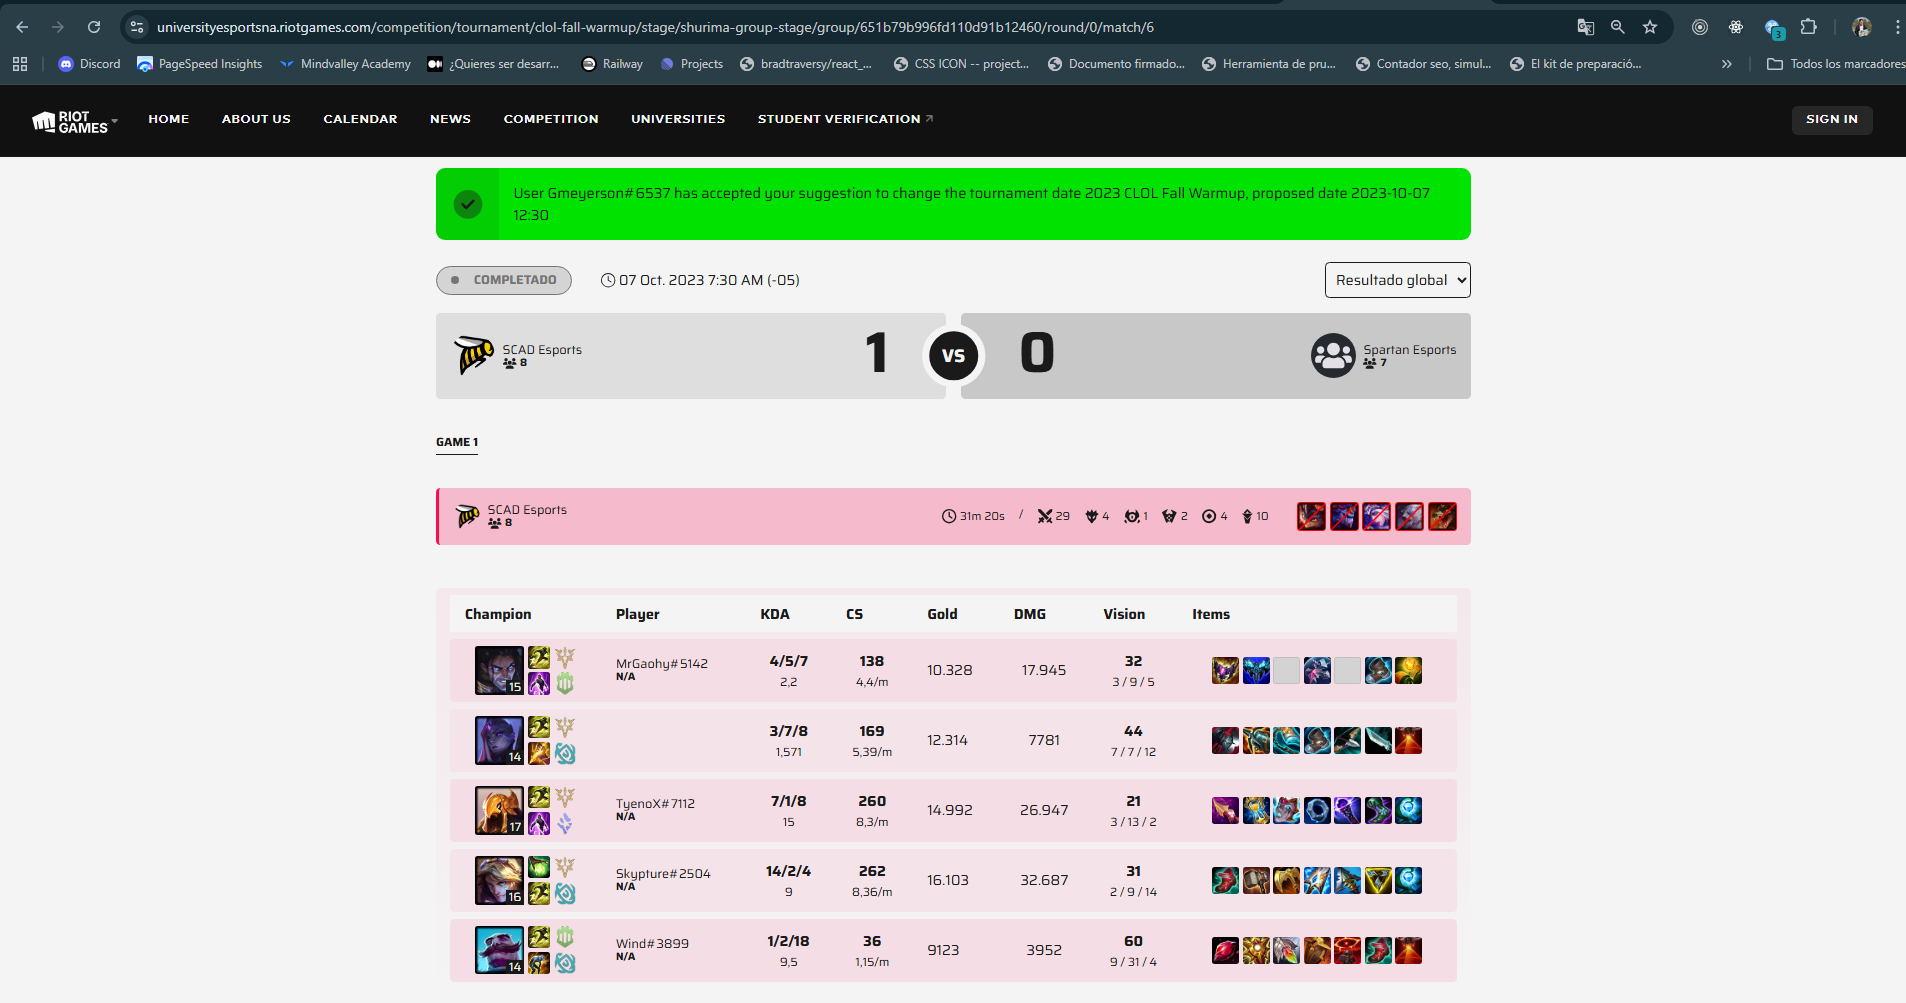
Task: Open the Discord bookmark
Action: coord(89,64)
